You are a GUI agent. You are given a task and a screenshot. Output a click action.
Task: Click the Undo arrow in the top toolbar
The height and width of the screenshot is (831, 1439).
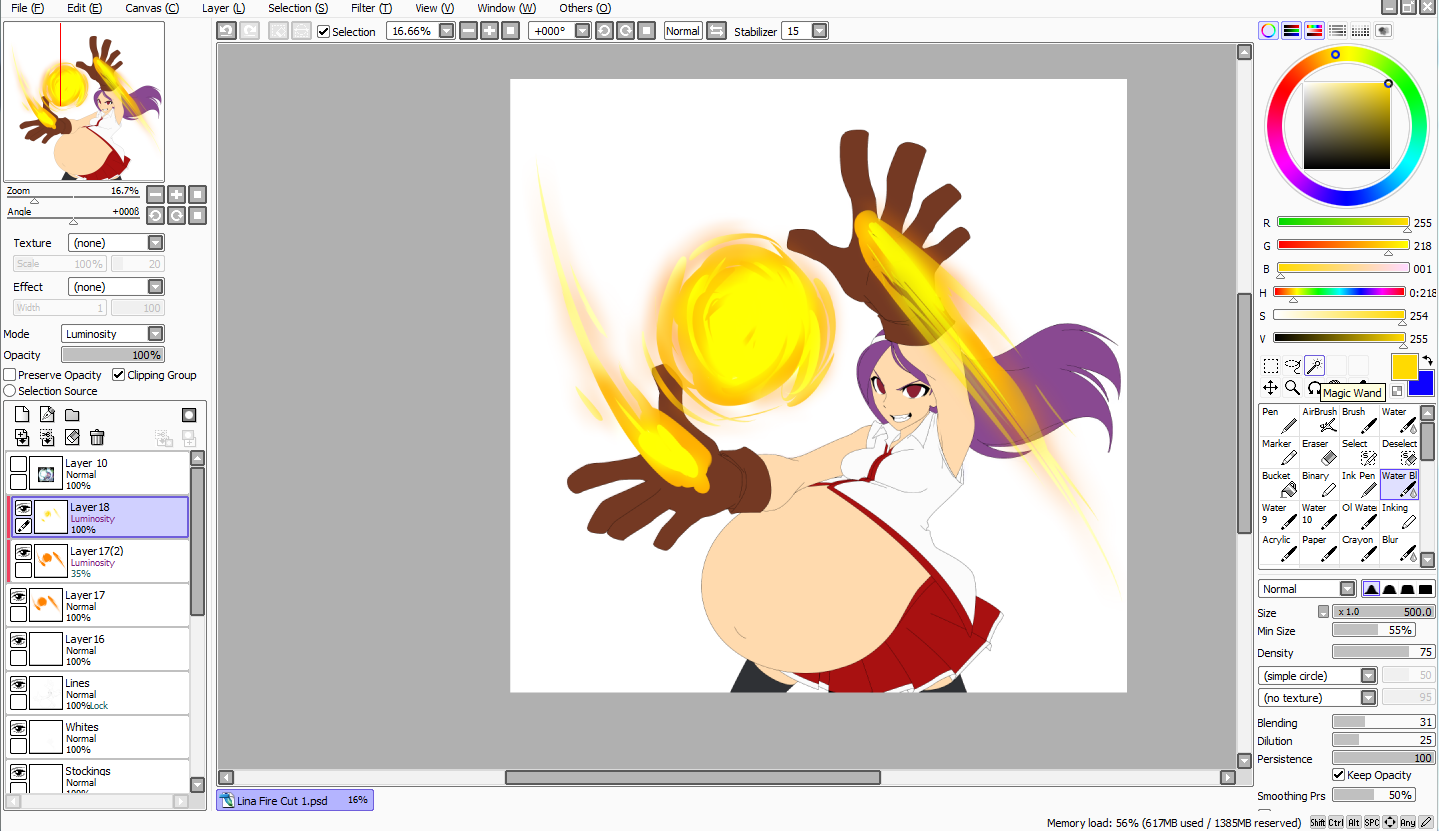[x=227, y=31]
